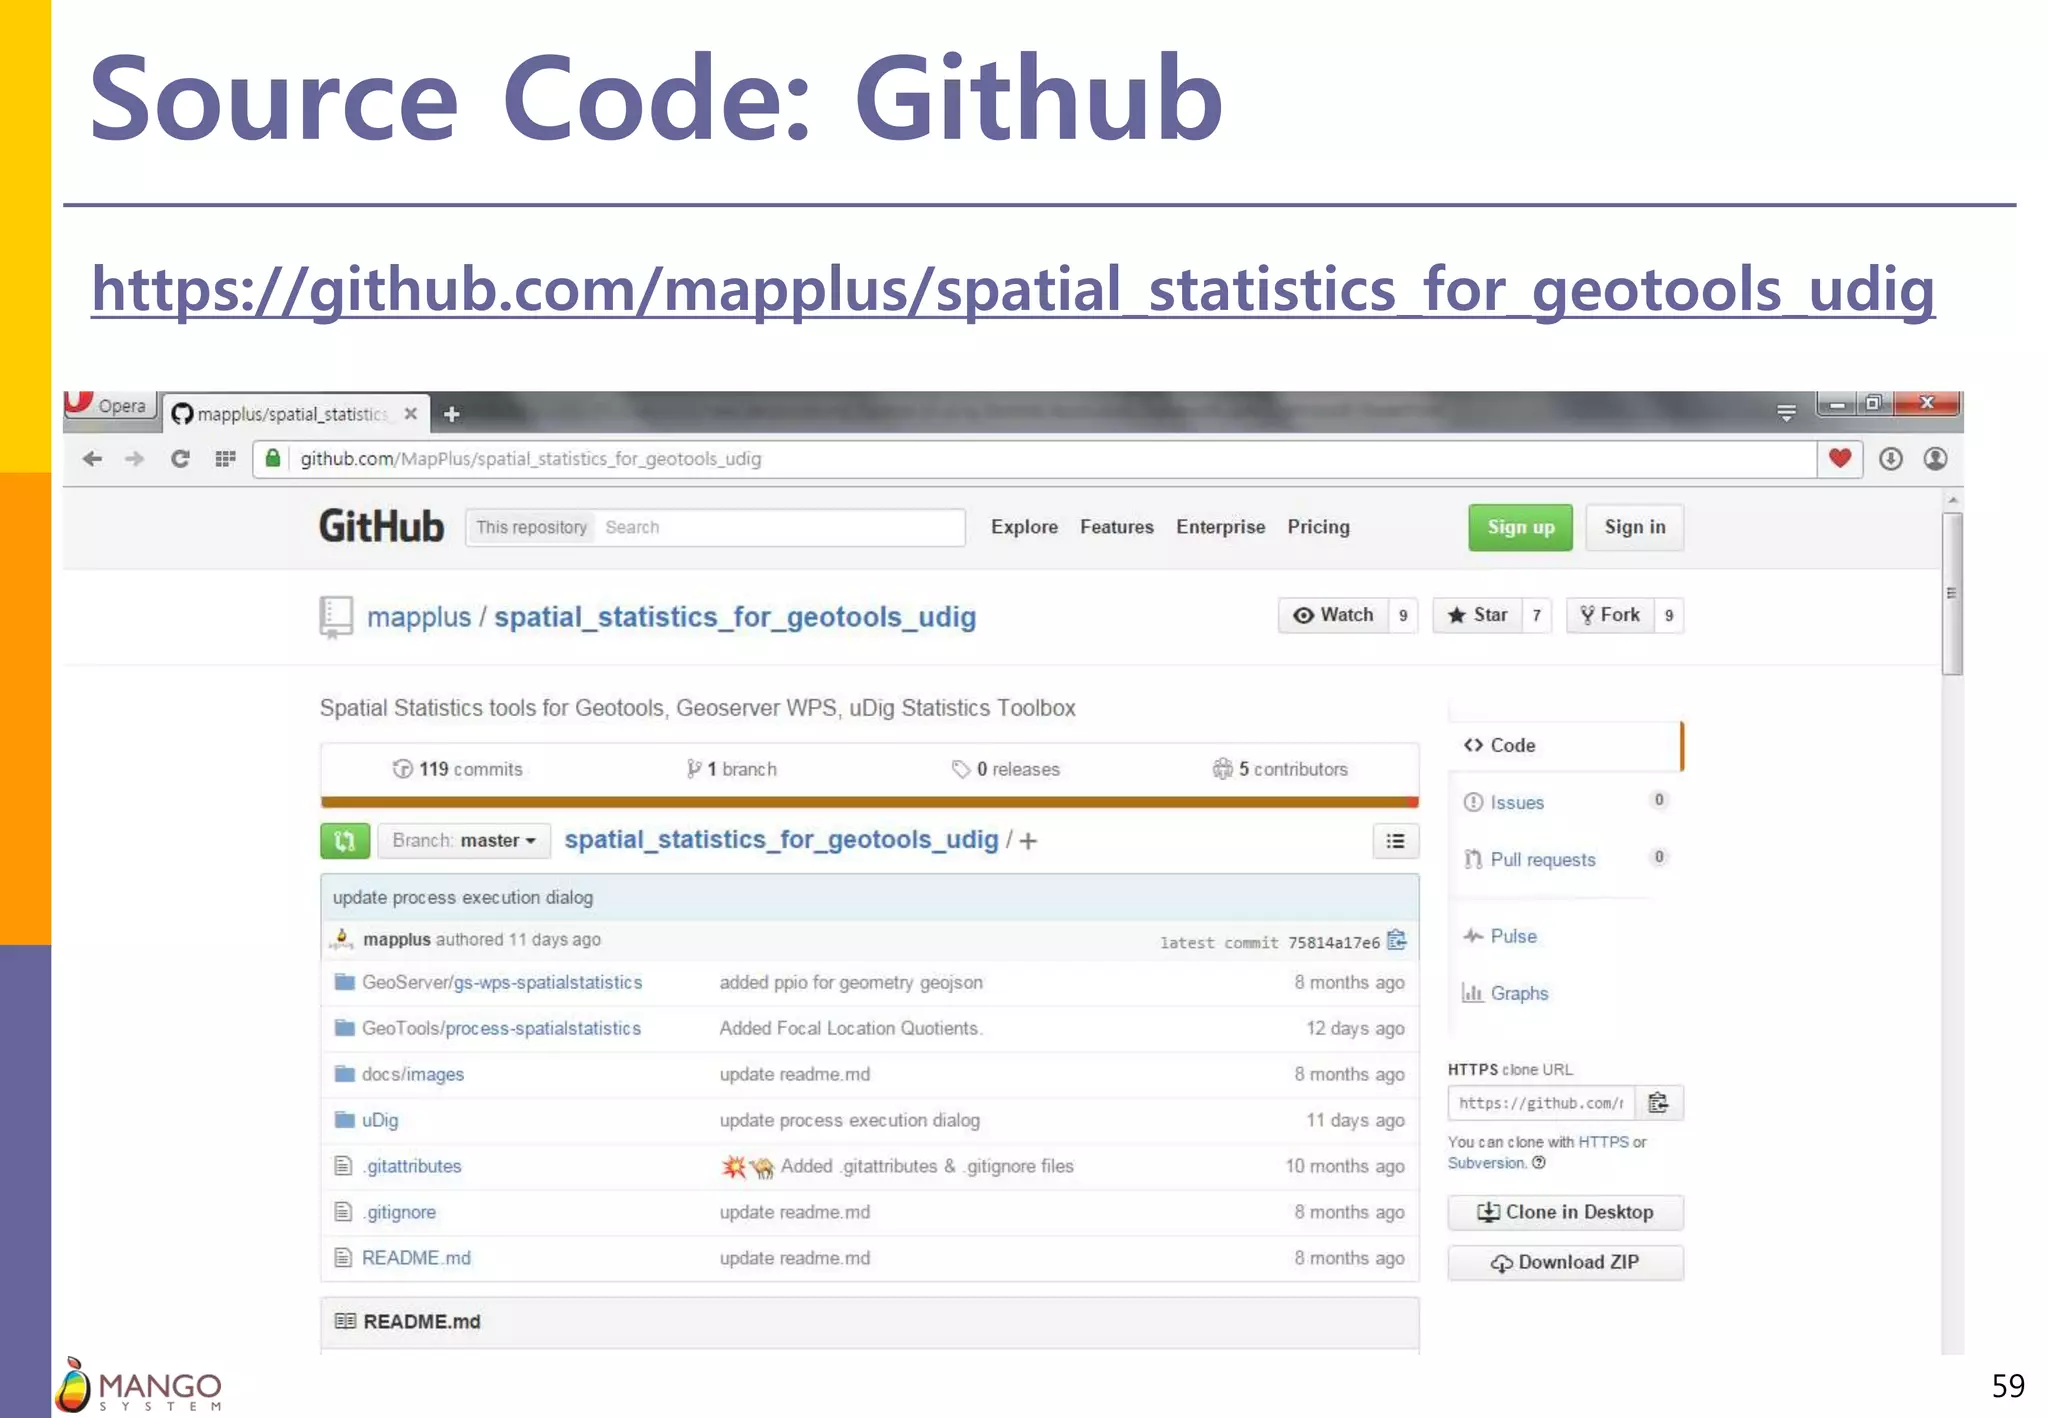This screenshot has width=2048, height=1418.
Task: Open the Added Focal Location Quotients commit
Action: [851, 1028]
